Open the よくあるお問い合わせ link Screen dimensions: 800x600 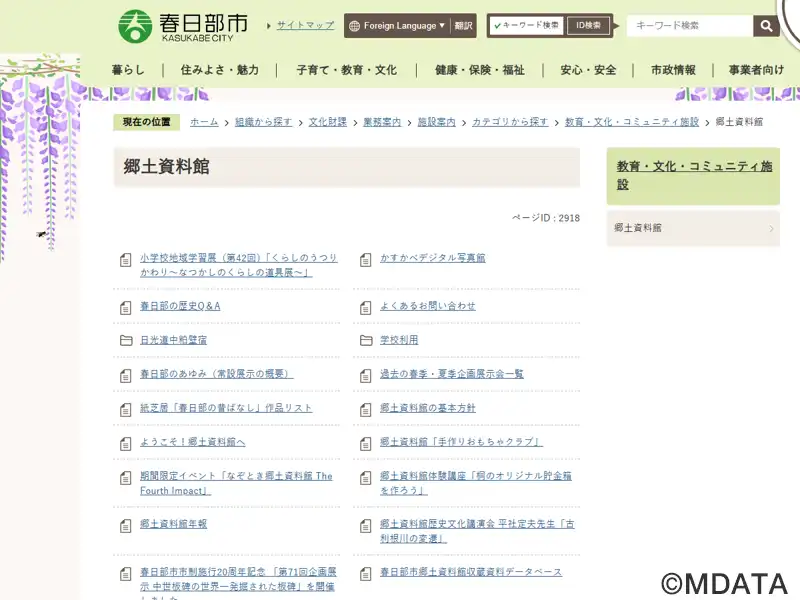tap(428, 306)
